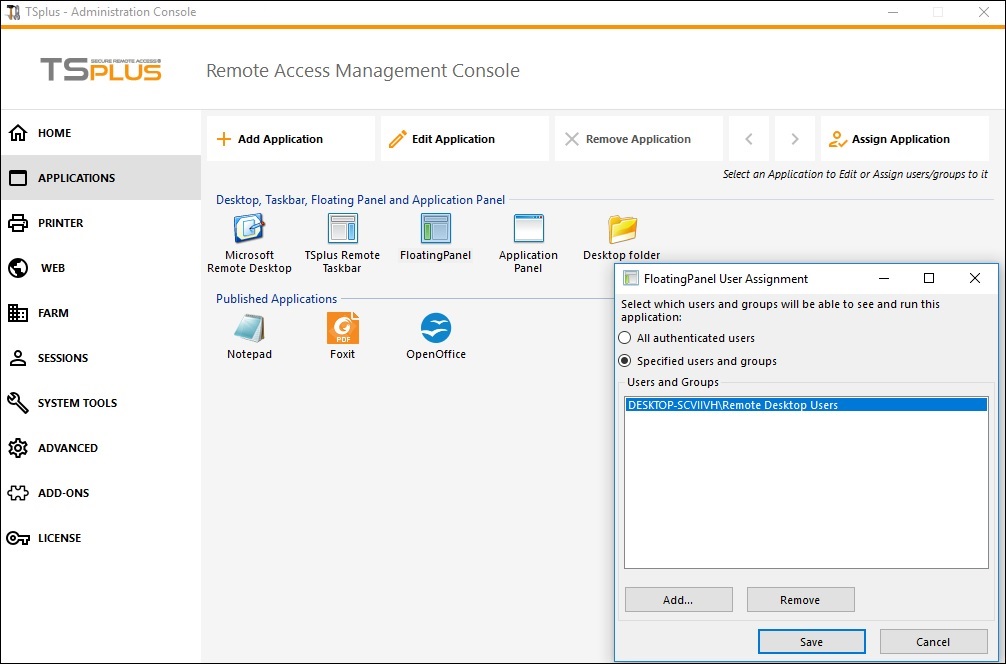Open the Microsoft Remote Desktop application icon
1006x664 pixels.
(249, 230)
